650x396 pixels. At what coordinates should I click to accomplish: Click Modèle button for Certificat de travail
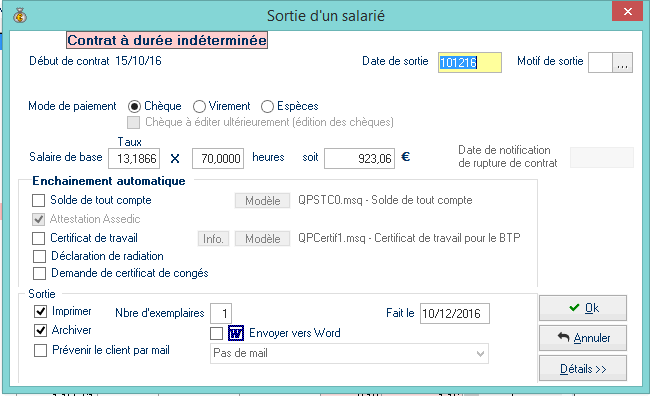tap(262, 239)
